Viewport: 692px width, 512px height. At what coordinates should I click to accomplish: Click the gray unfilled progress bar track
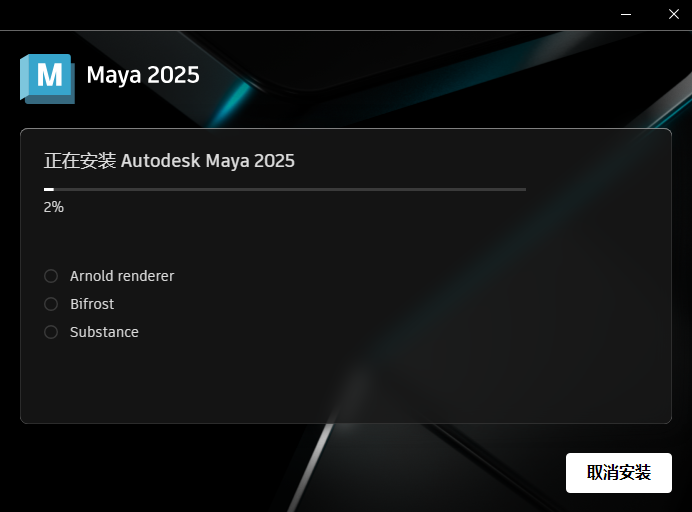tap(290, 189)
